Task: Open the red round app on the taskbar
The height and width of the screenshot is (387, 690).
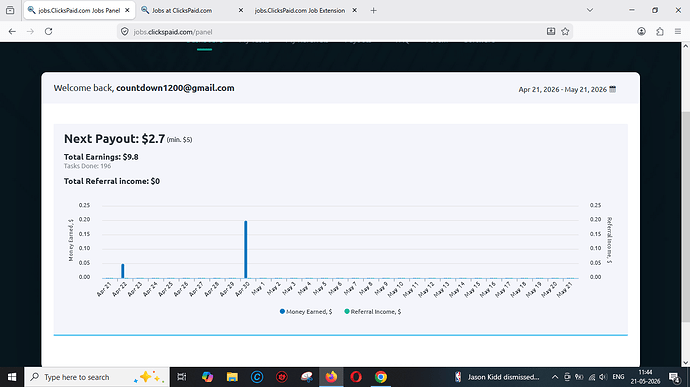Action: click(x=282, y=377)
